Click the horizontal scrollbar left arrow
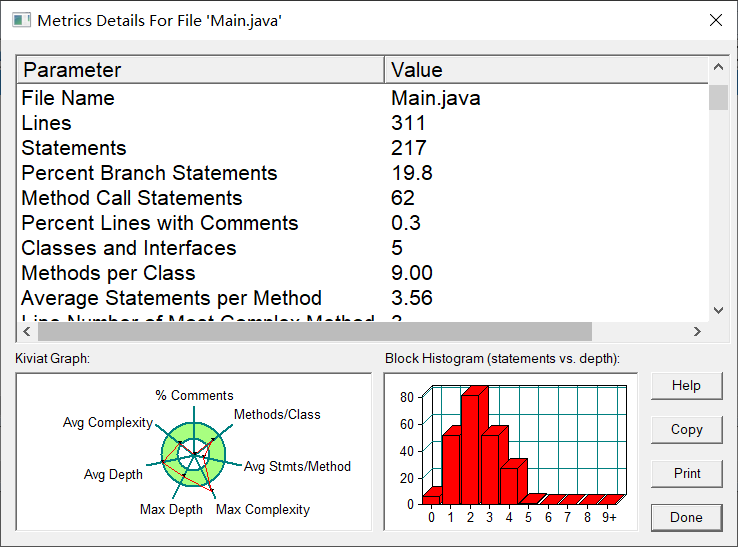Screen dimensions: 738x547 click(x=27, y=331)
